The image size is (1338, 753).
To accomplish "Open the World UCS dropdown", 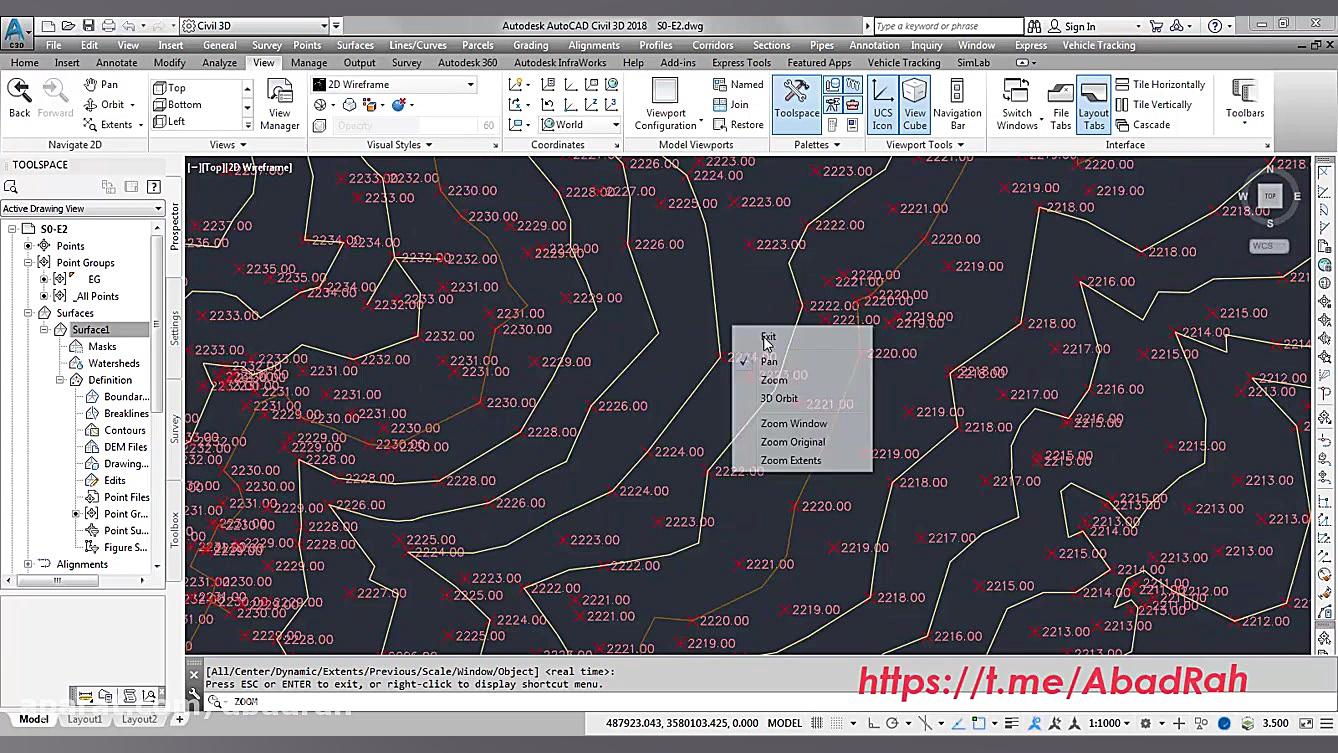I will pyautogui.click(x=580, y=125).
